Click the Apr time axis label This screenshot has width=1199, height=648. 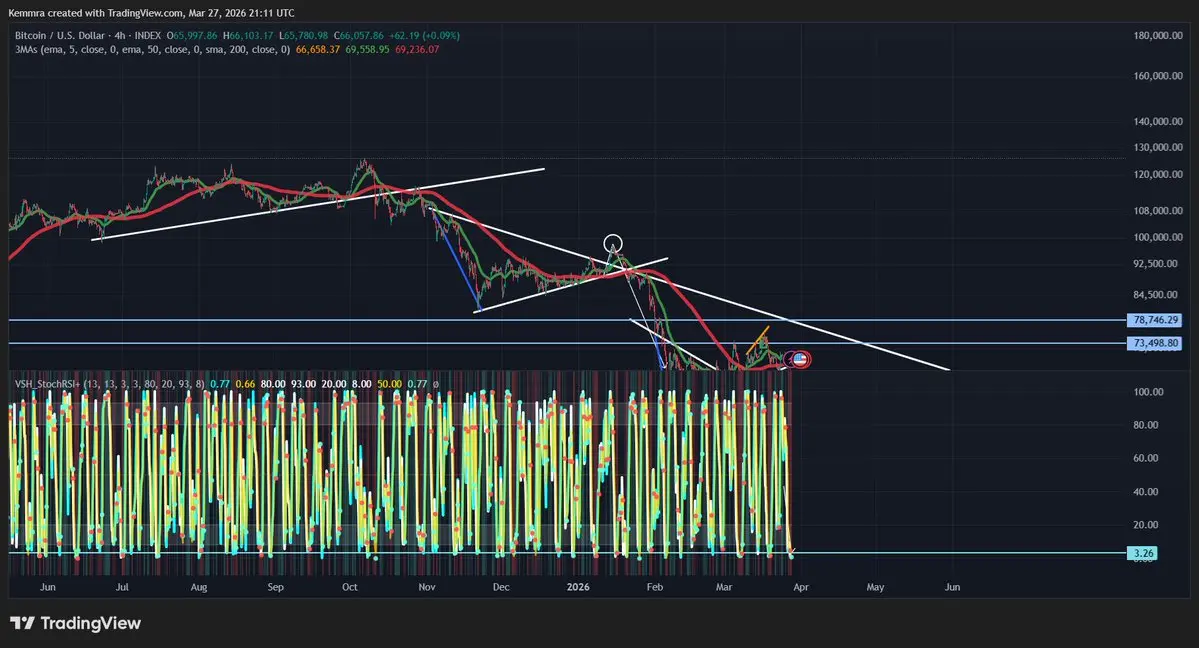point(801,587)
